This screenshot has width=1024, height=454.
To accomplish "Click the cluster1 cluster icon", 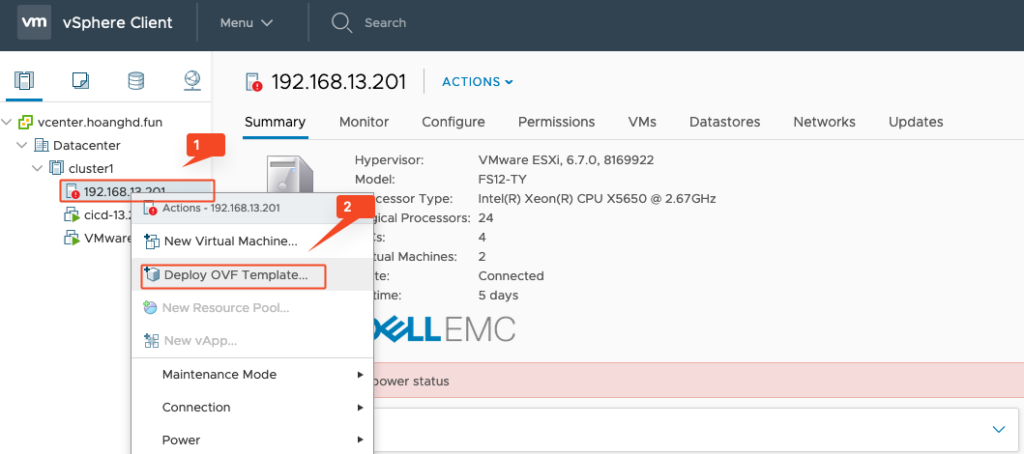I will pos(56,169).
